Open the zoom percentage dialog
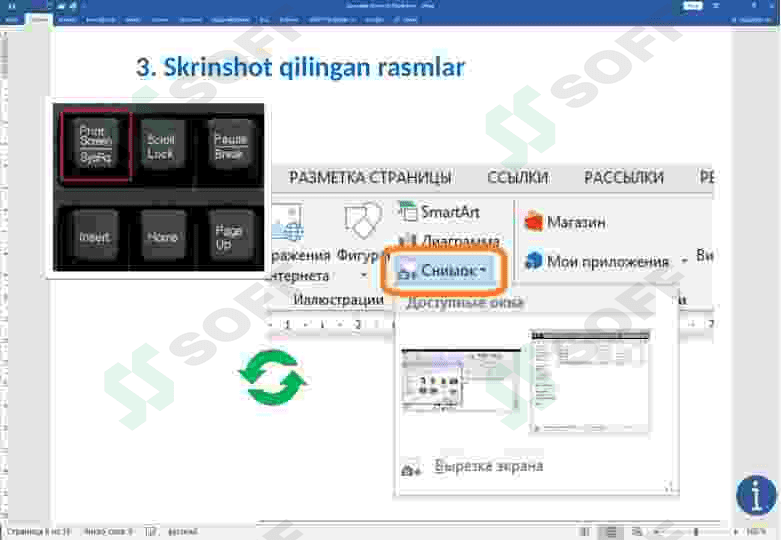The height and width of the screenshot is (540, 781). 756,533
